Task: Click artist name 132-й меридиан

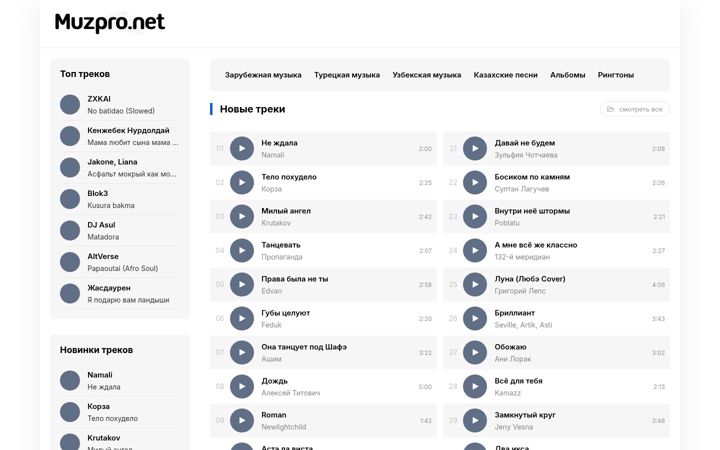Action: 522,257
